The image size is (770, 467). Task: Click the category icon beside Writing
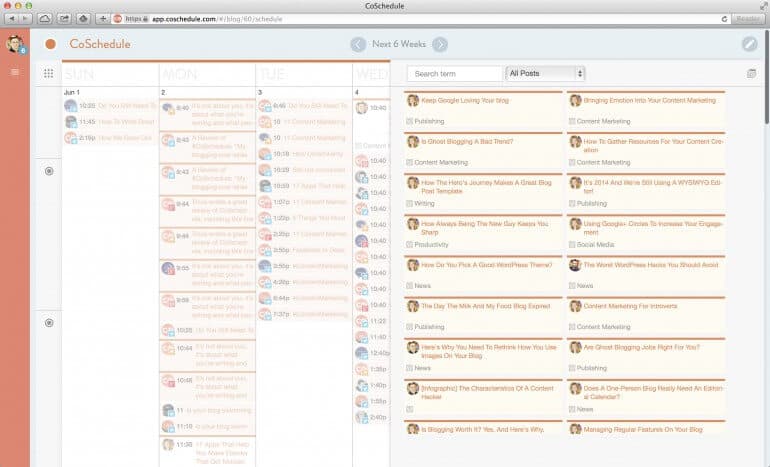[410, 203]
